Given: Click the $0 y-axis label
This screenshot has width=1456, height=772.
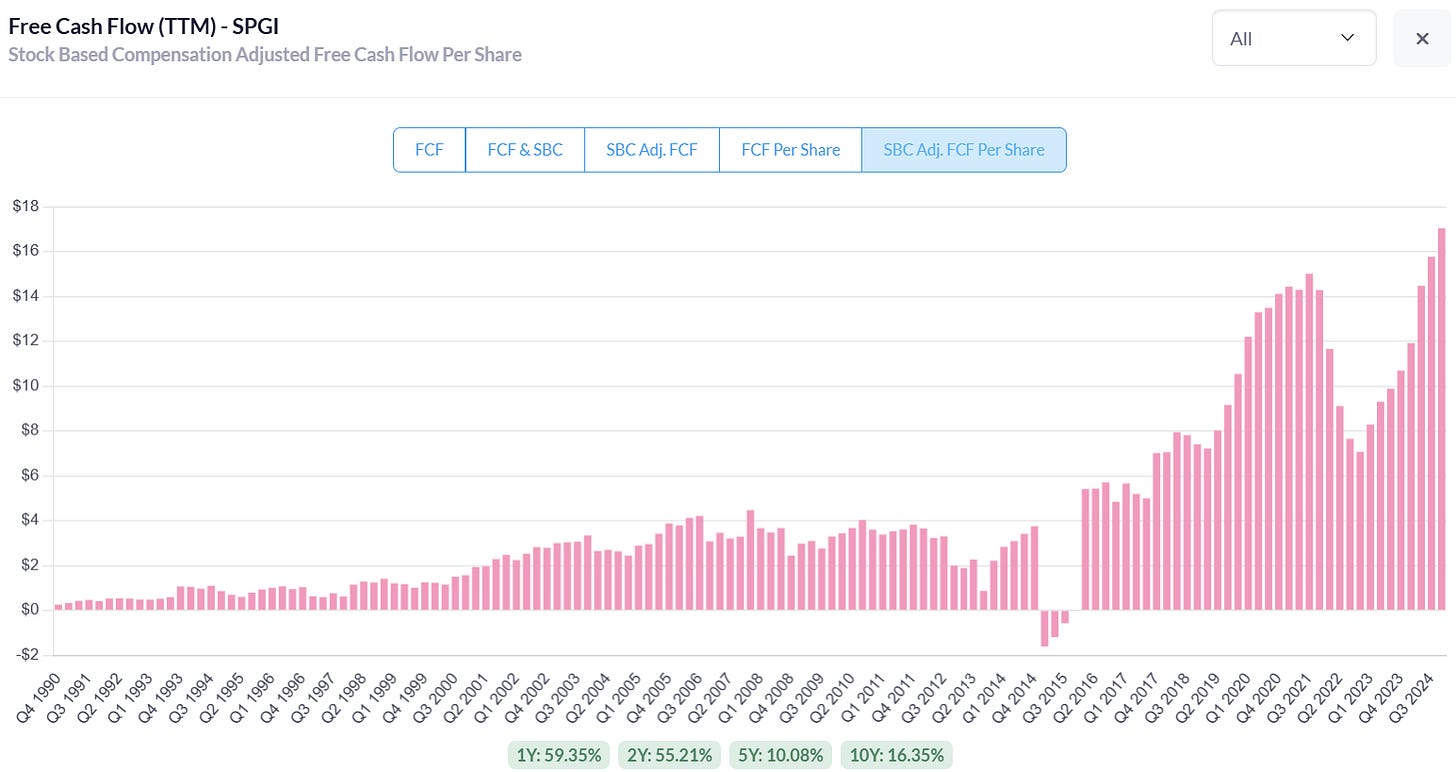Looking at the screenshot, I should pyautogui.click(x=28, y=610).
